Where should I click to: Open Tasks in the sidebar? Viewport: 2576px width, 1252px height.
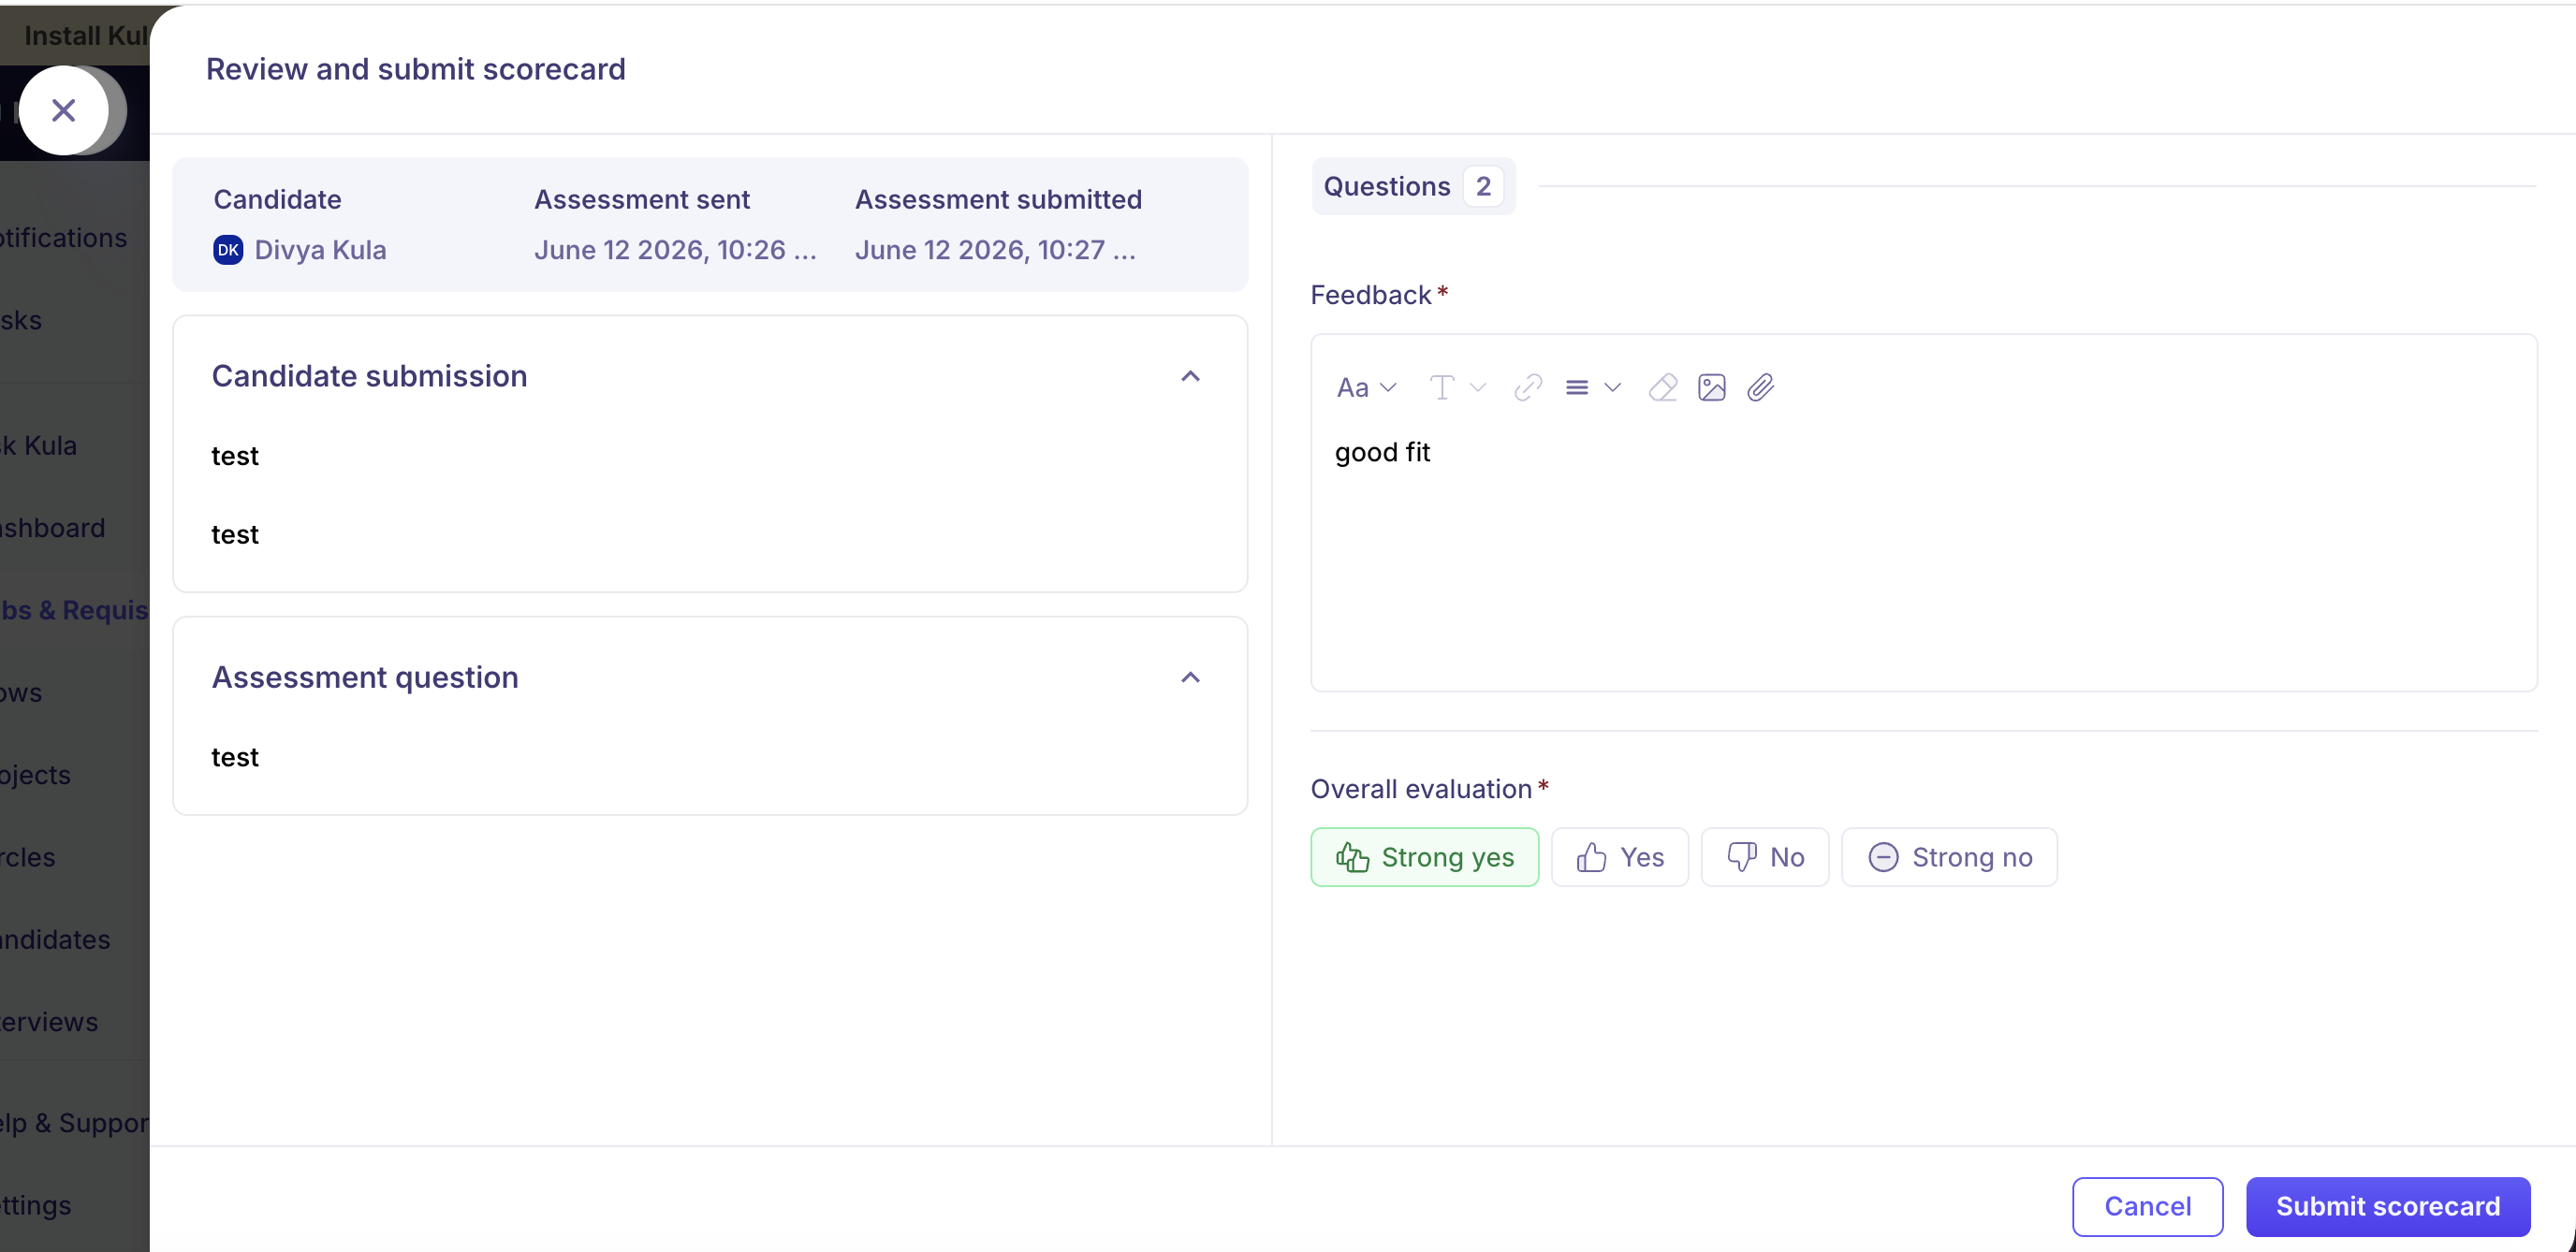click(x=21, y=320)
